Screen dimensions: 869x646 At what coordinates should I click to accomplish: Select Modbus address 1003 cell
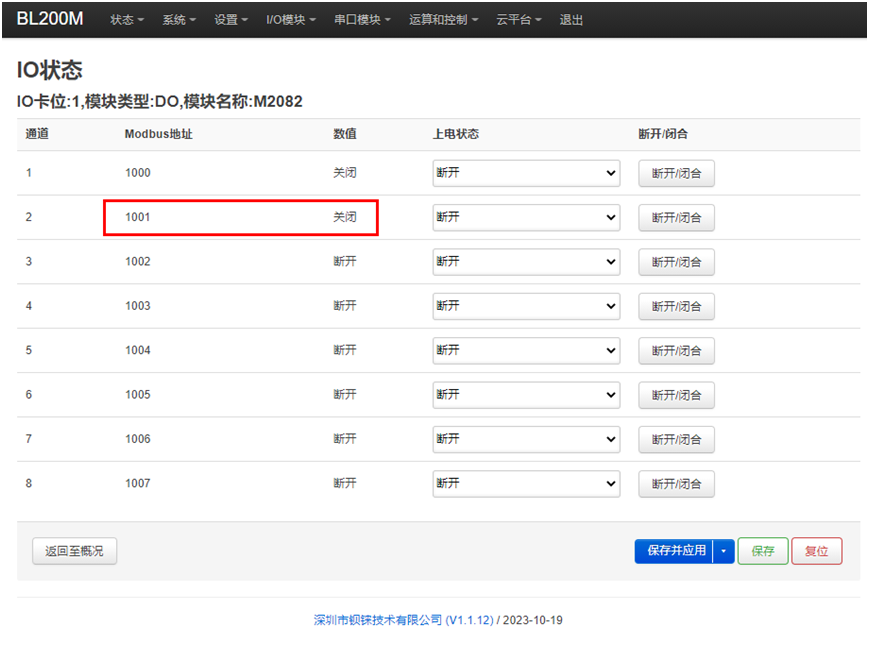tap(137, 306)
